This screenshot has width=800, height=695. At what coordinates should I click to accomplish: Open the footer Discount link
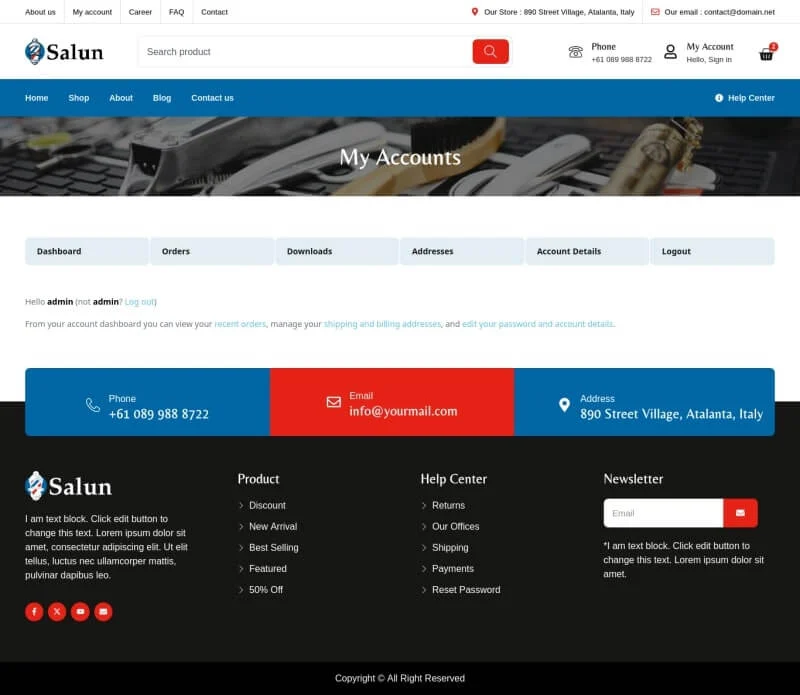[267, 505]
